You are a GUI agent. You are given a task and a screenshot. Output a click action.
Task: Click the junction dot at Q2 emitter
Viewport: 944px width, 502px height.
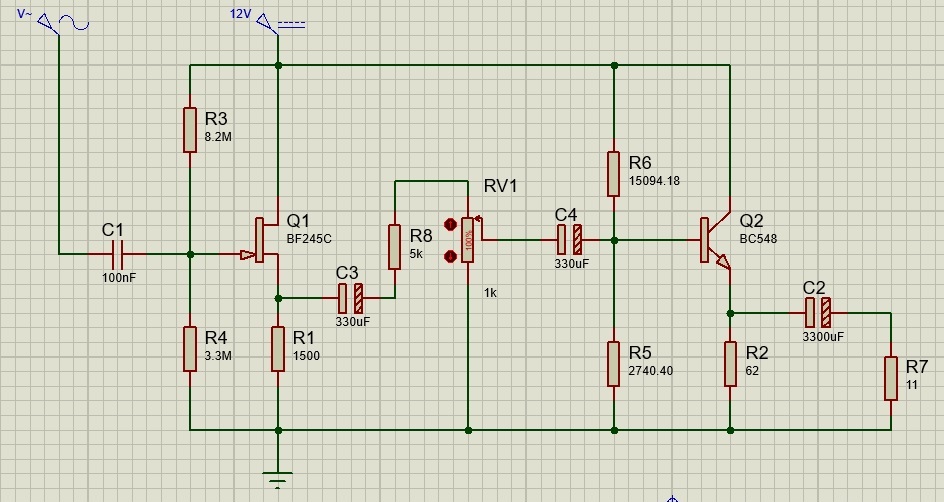(730, 313)
